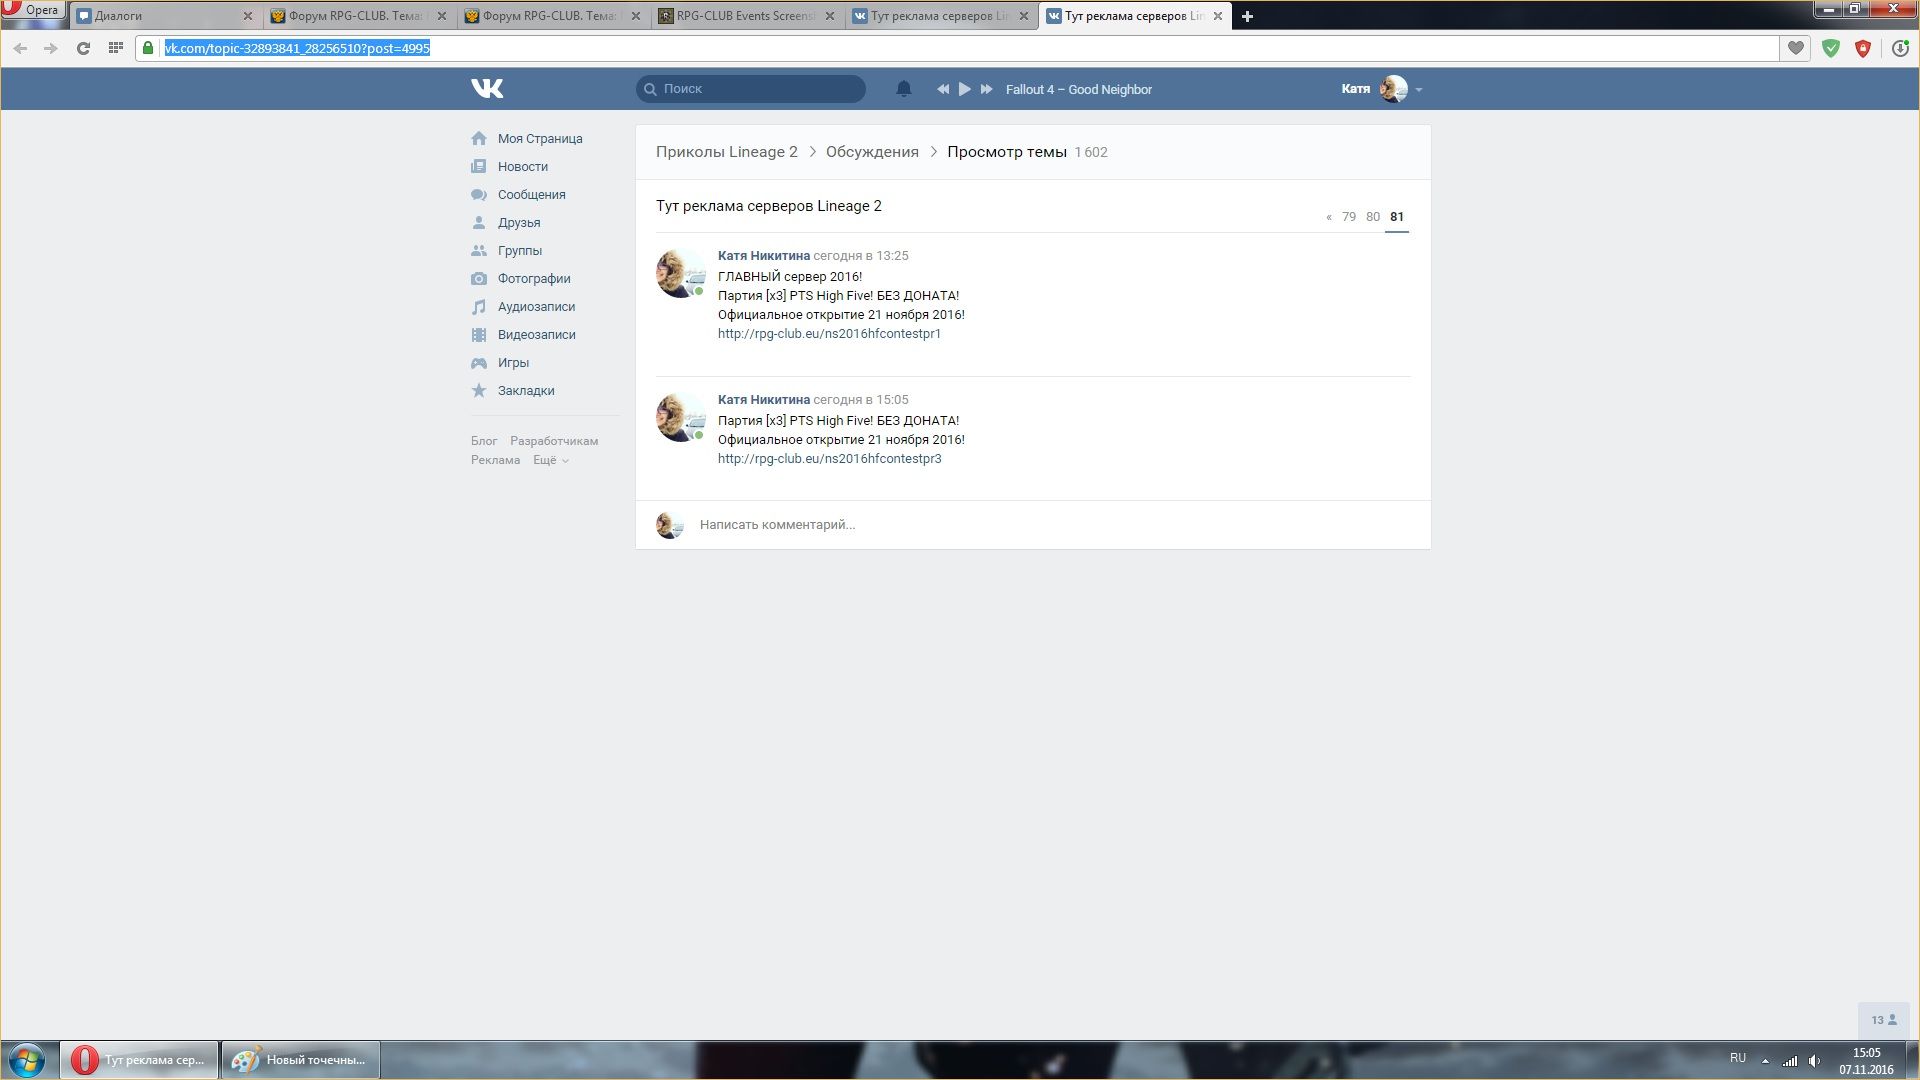This screenshot has width=1920, height=1080.
Task: Open the Аудиозаписи sidebar item
Action: click(x=536, y=307)
